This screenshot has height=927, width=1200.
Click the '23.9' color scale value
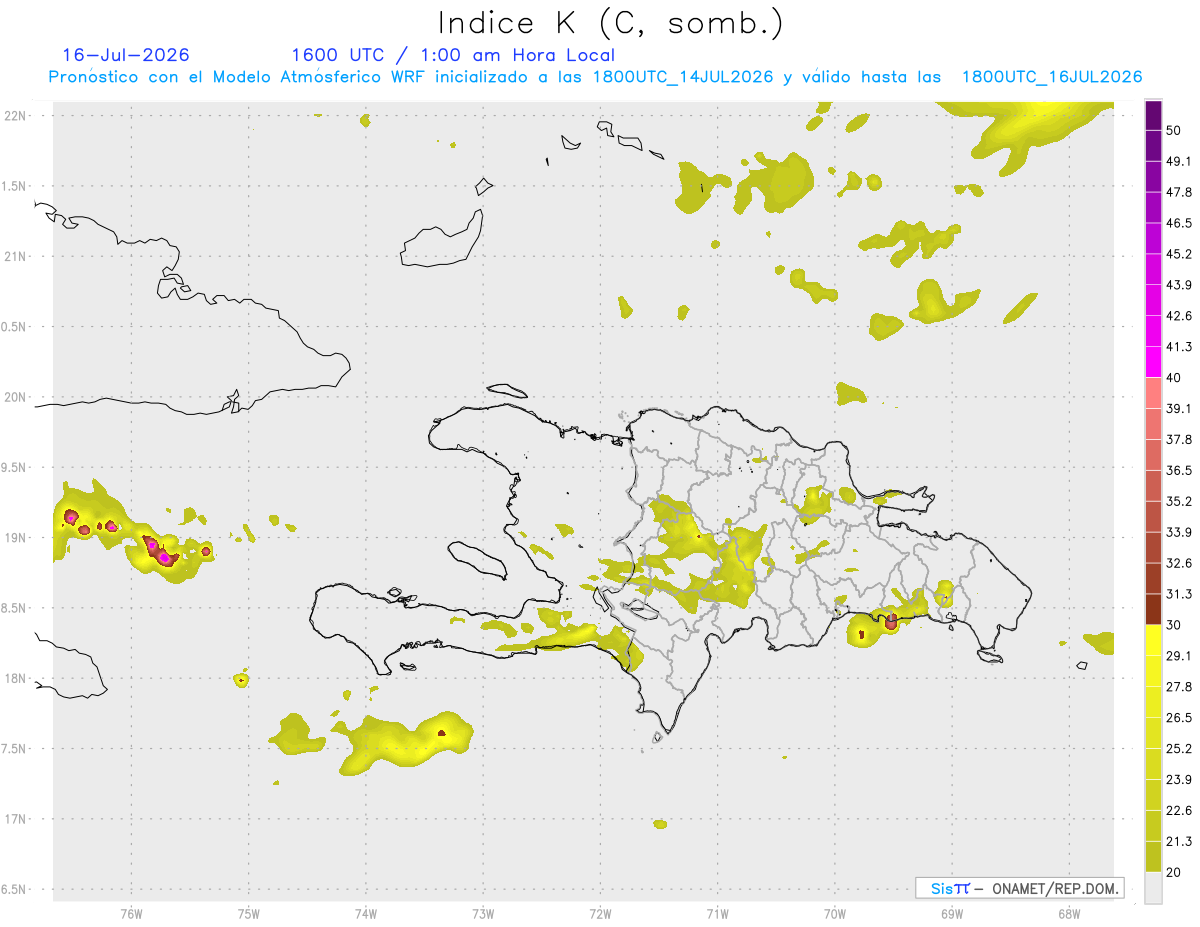click(1179, 780)
